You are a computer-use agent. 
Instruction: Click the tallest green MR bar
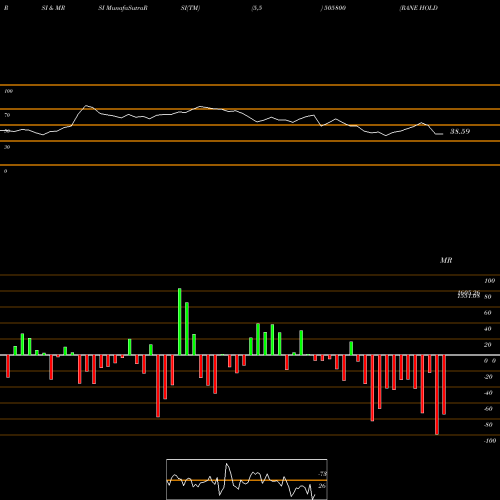coord(180,322)
